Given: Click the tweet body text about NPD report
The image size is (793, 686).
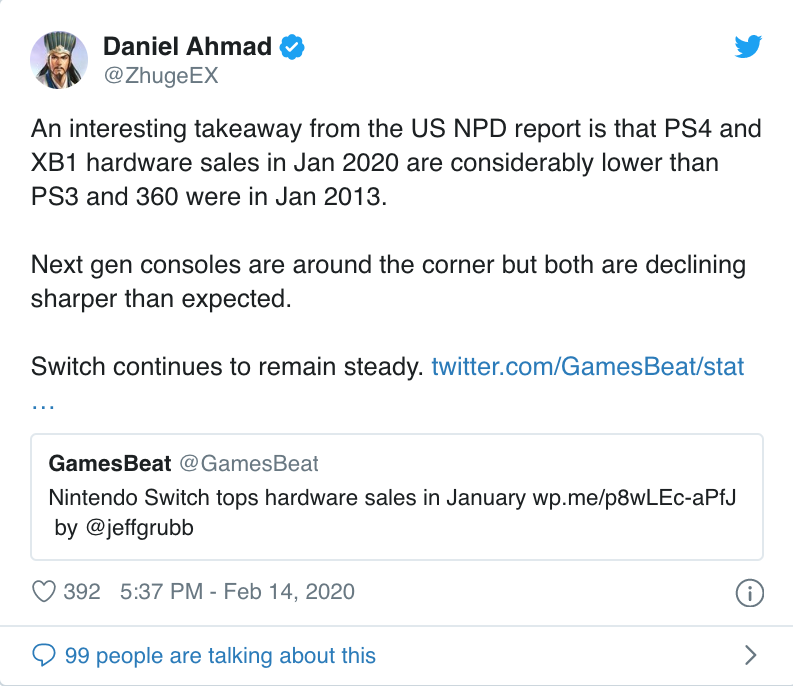Looking at the screenshot, I should 380,161.
